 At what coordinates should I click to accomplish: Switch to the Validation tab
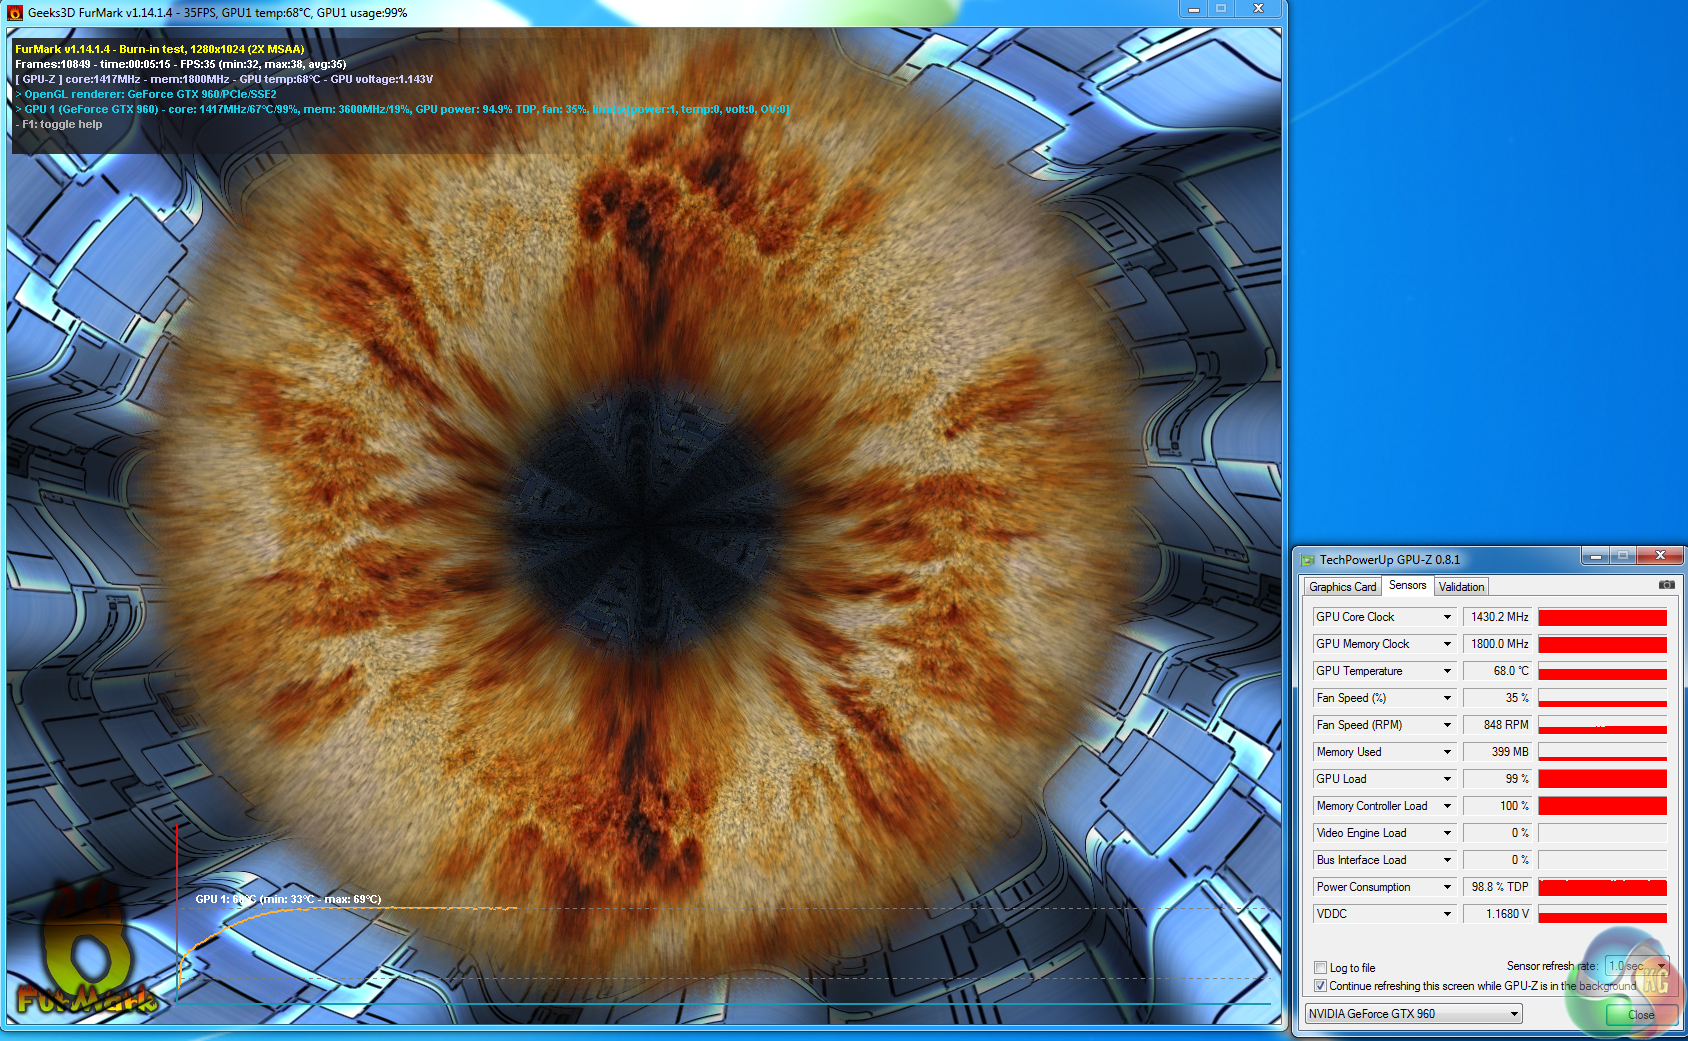(1461, 587)
